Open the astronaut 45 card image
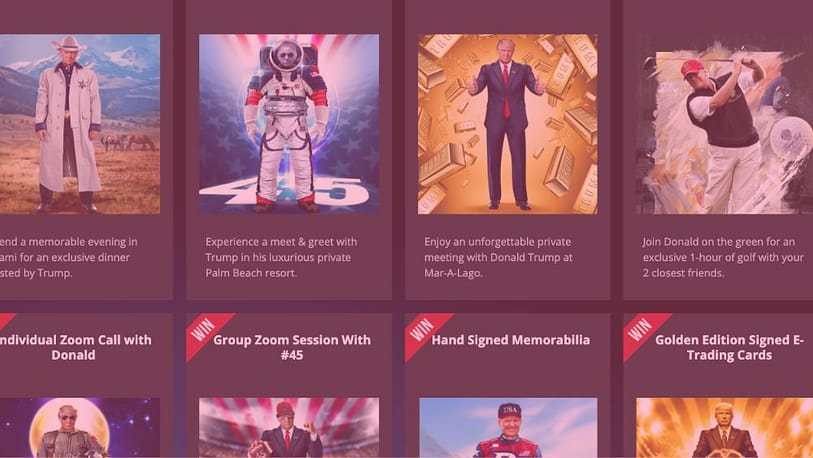Image resolution: width=813 pixels, height=458 pixels. click(x=289, y=124)
